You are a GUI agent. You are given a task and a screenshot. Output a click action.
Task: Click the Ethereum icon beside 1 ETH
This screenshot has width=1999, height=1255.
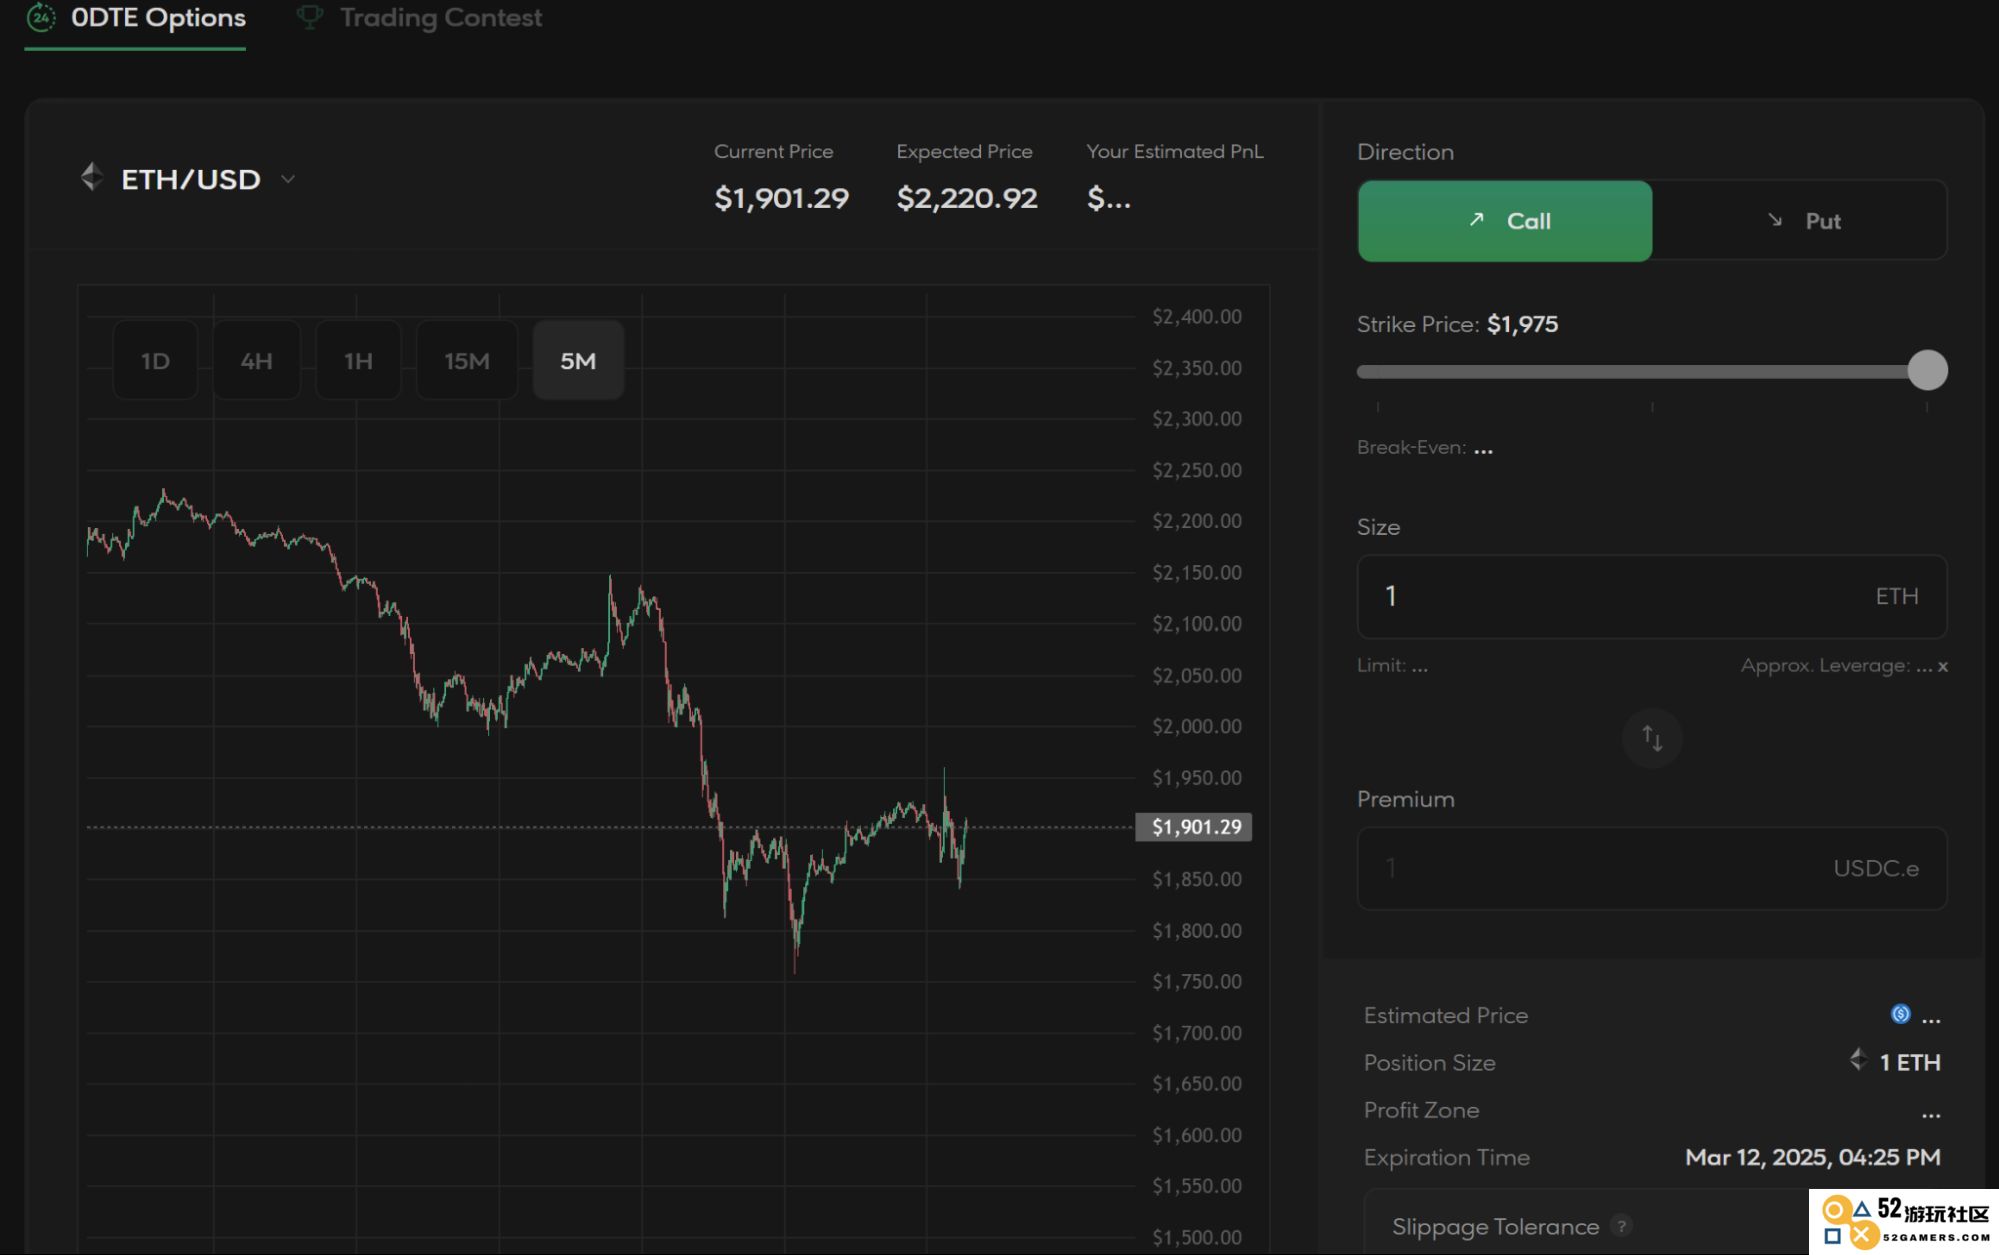[x=1858, y=1060]
